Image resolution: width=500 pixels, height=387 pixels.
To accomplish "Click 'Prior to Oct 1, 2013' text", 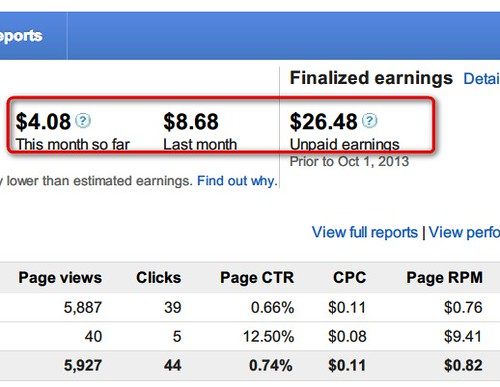I will click(x=349, y=161).
